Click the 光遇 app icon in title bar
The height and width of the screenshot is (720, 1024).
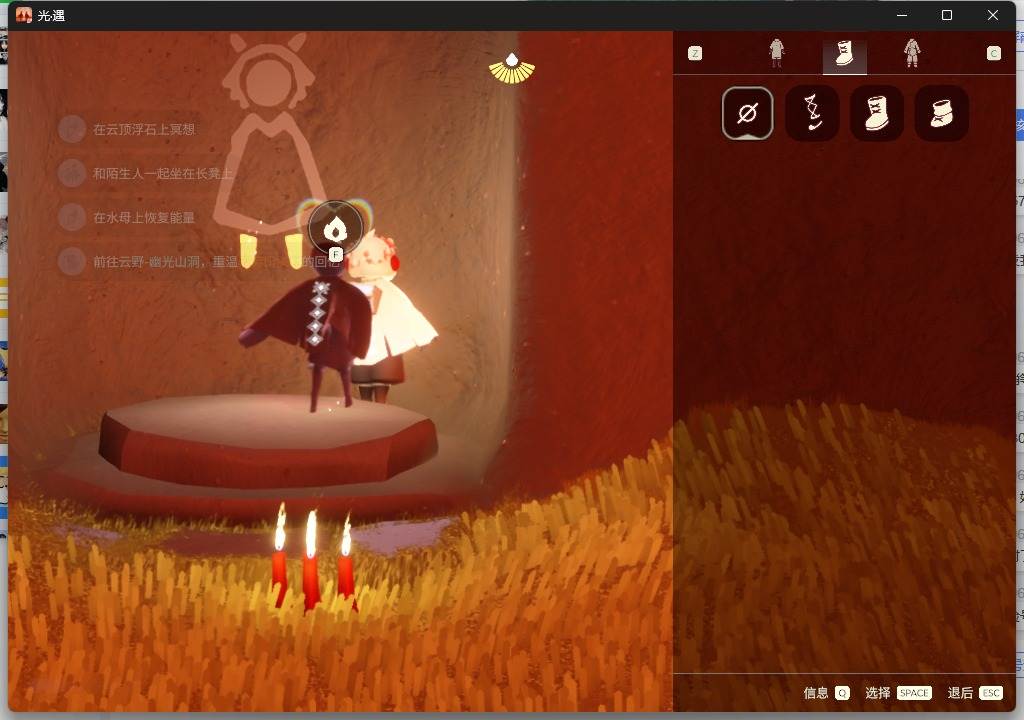pyautogui.click(x=24, y=15)
